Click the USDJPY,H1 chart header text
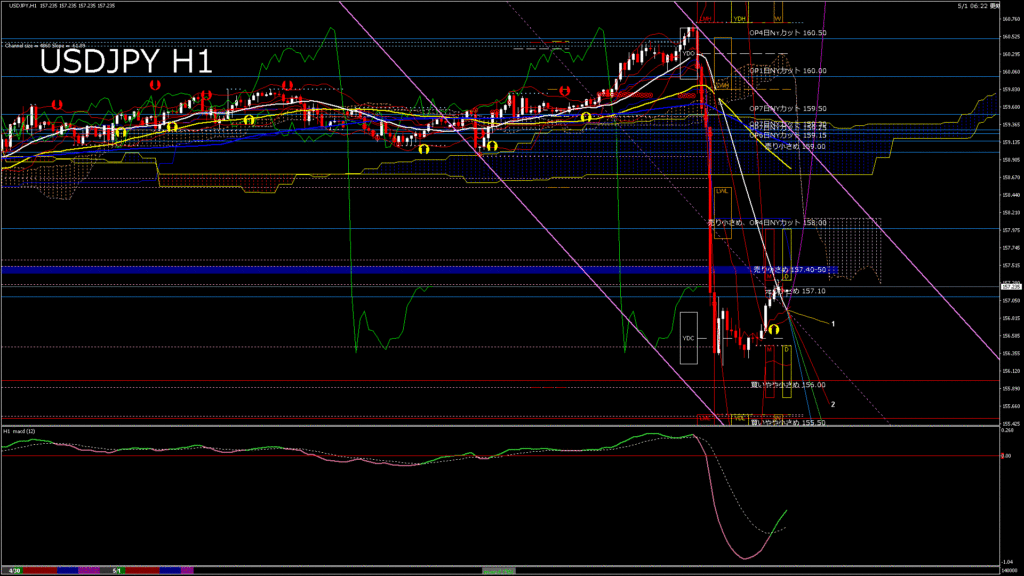Viewport: 1024px width, 576px height. (22, 5)
